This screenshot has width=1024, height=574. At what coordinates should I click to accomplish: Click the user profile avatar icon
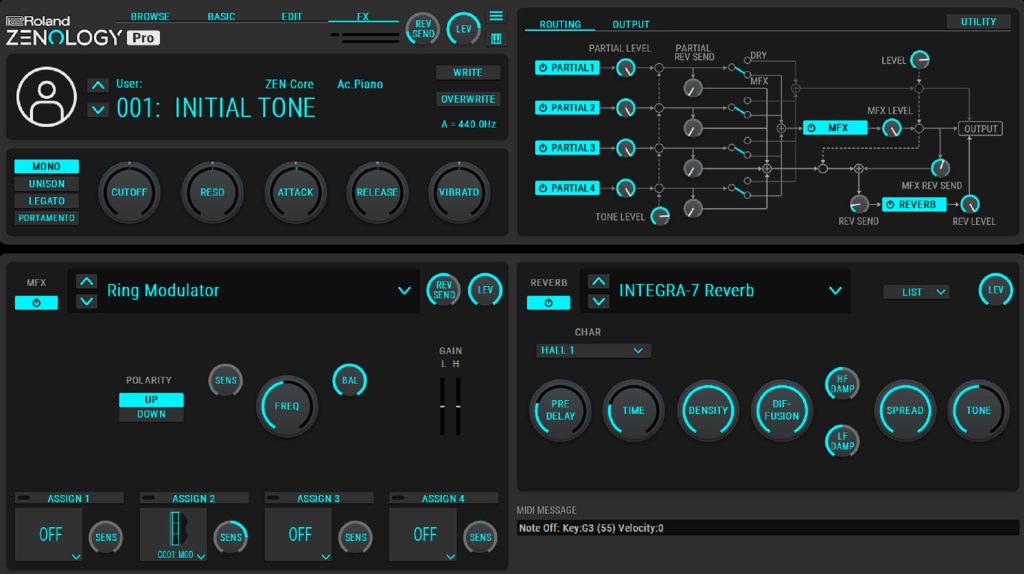click(x=46, y=97)
